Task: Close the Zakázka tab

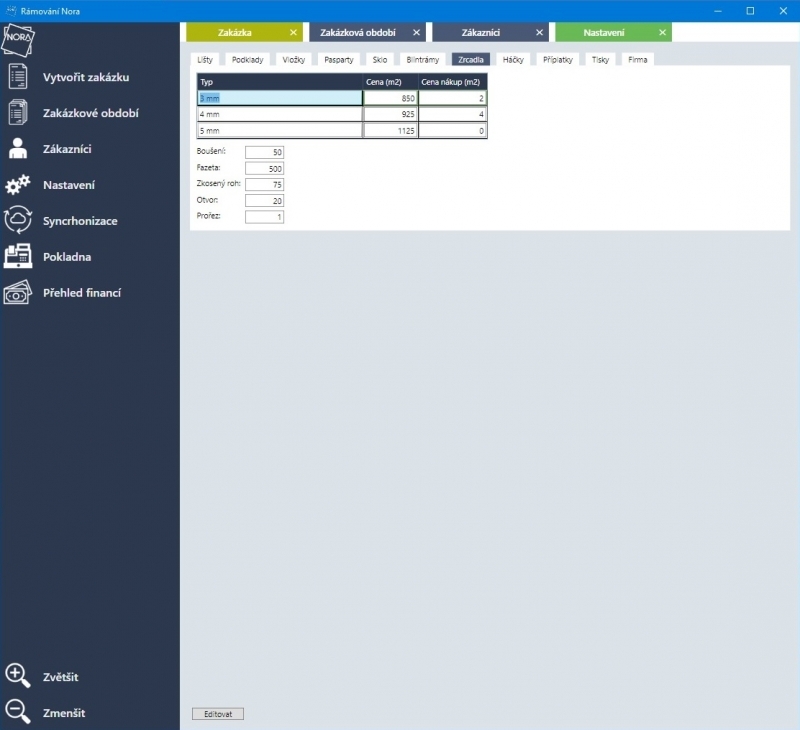Action: (293, 33)
